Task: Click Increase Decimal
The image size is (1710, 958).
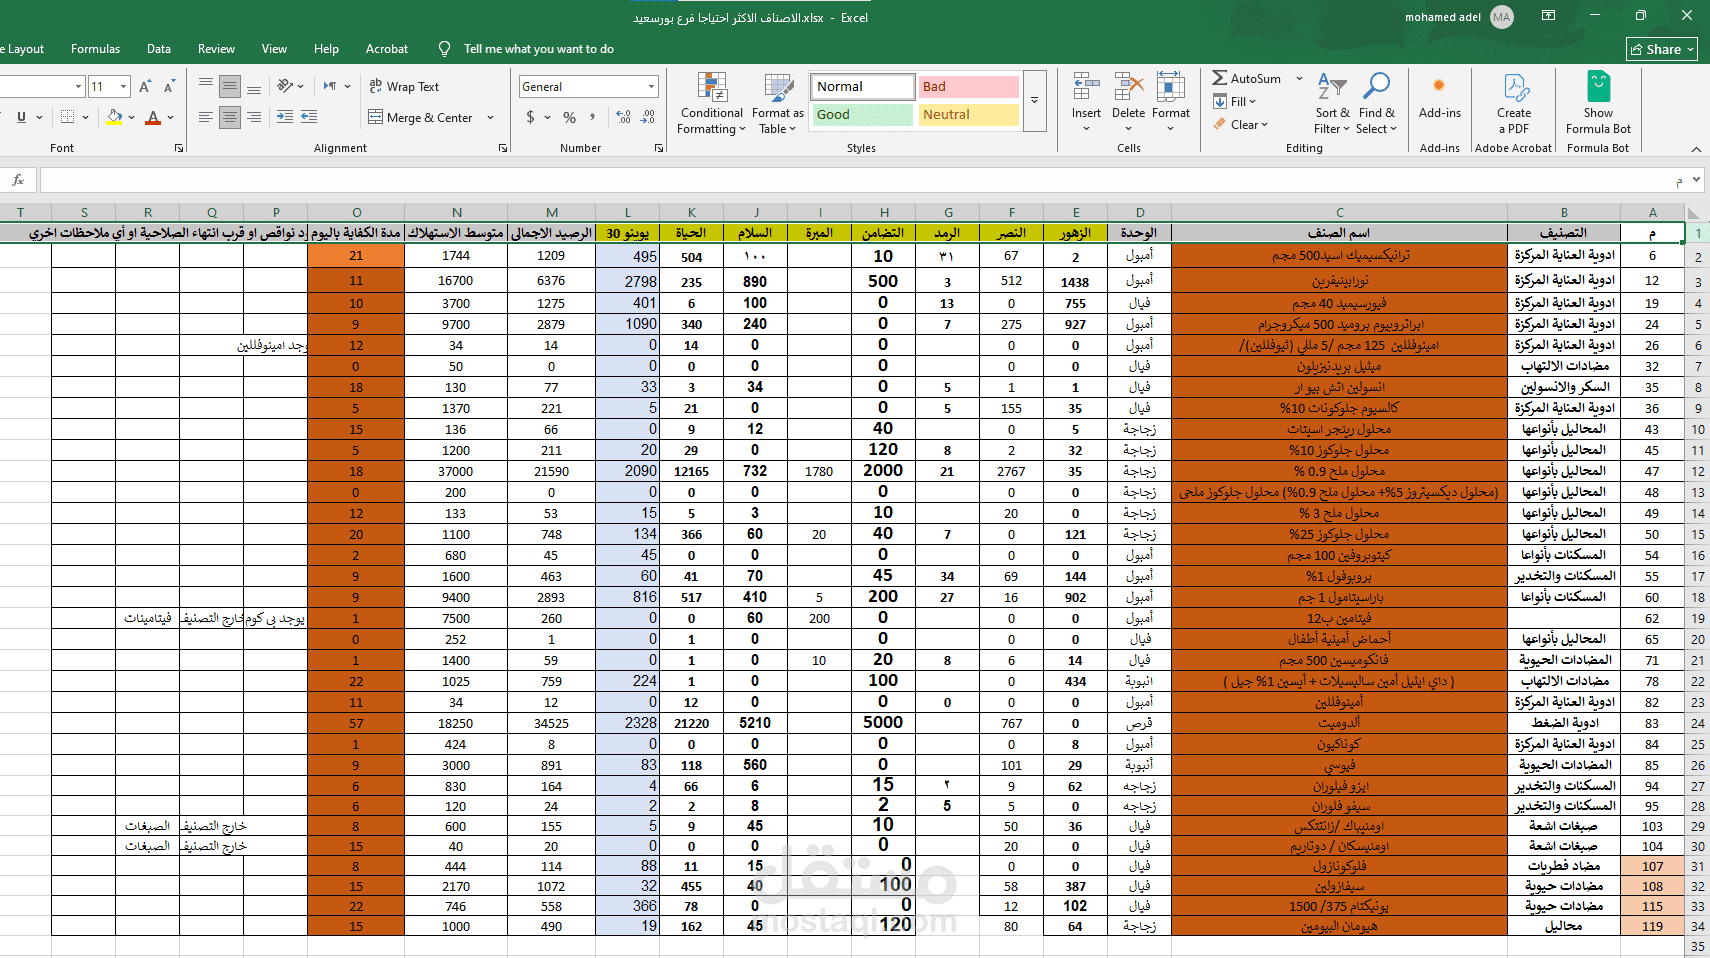Action: tap(624, 117)
